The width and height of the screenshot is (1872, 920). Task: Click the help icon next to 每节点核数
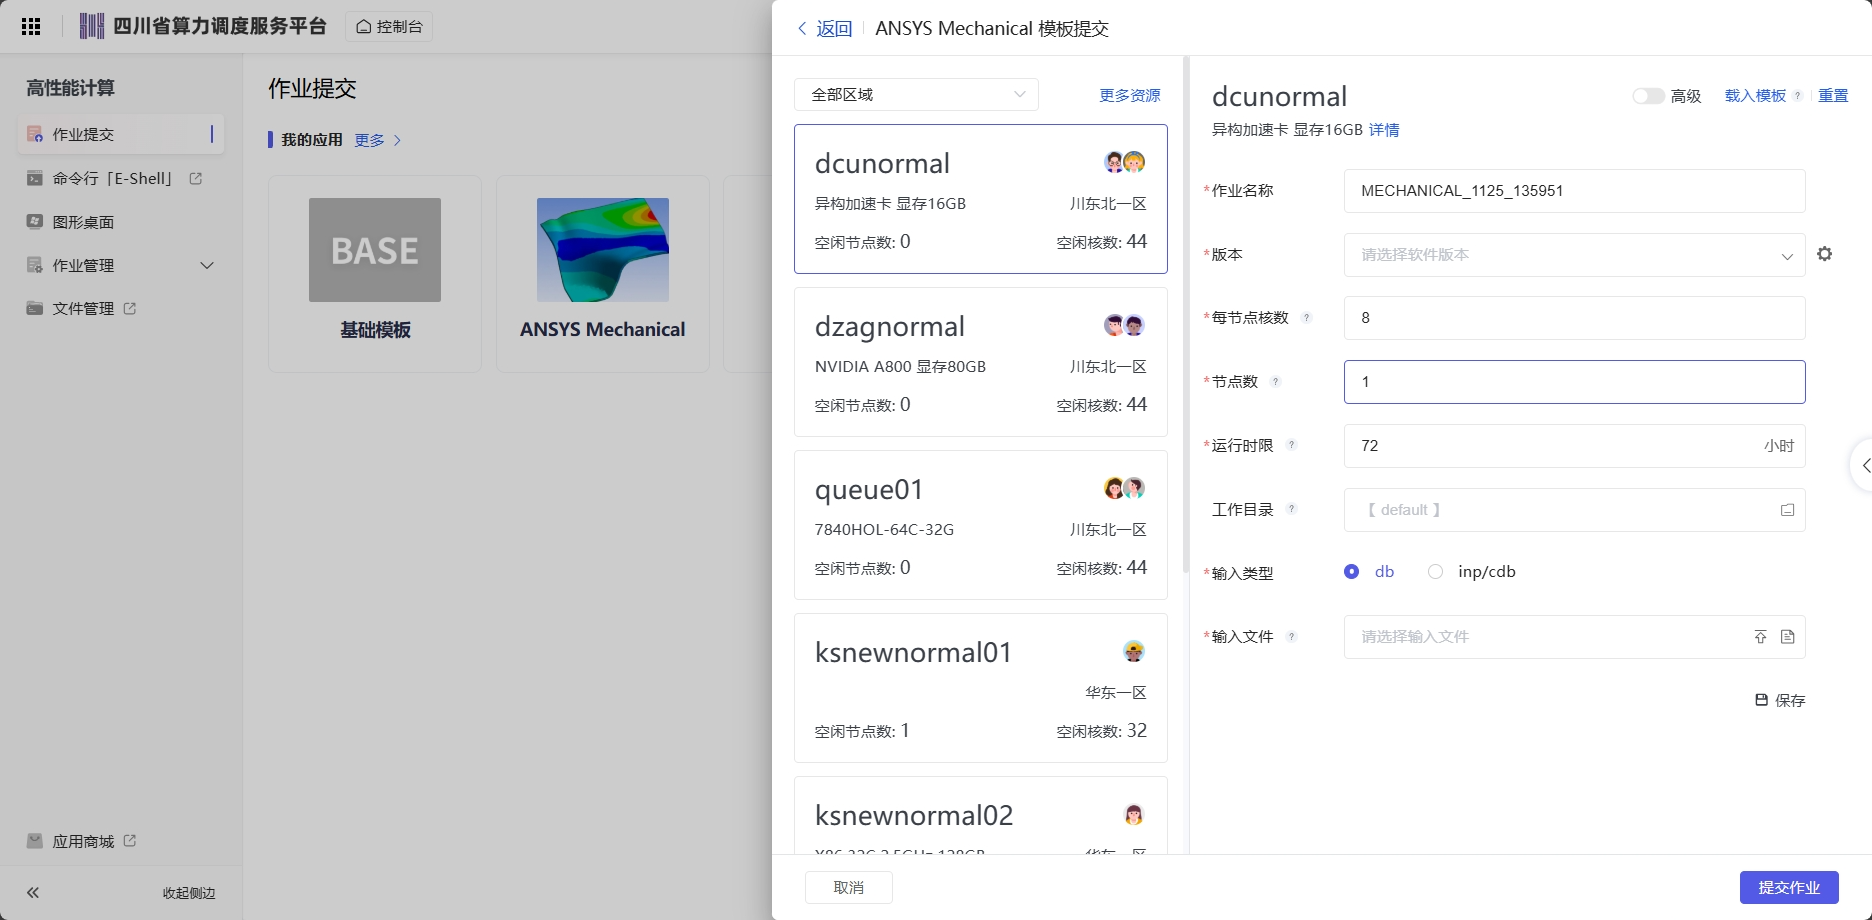point(1306,318)
